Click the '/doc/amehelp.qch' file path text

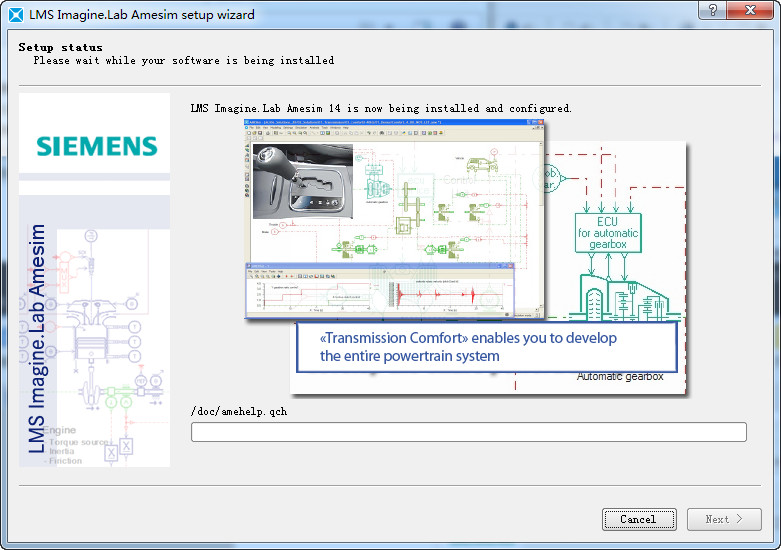[x=239, y=412]
